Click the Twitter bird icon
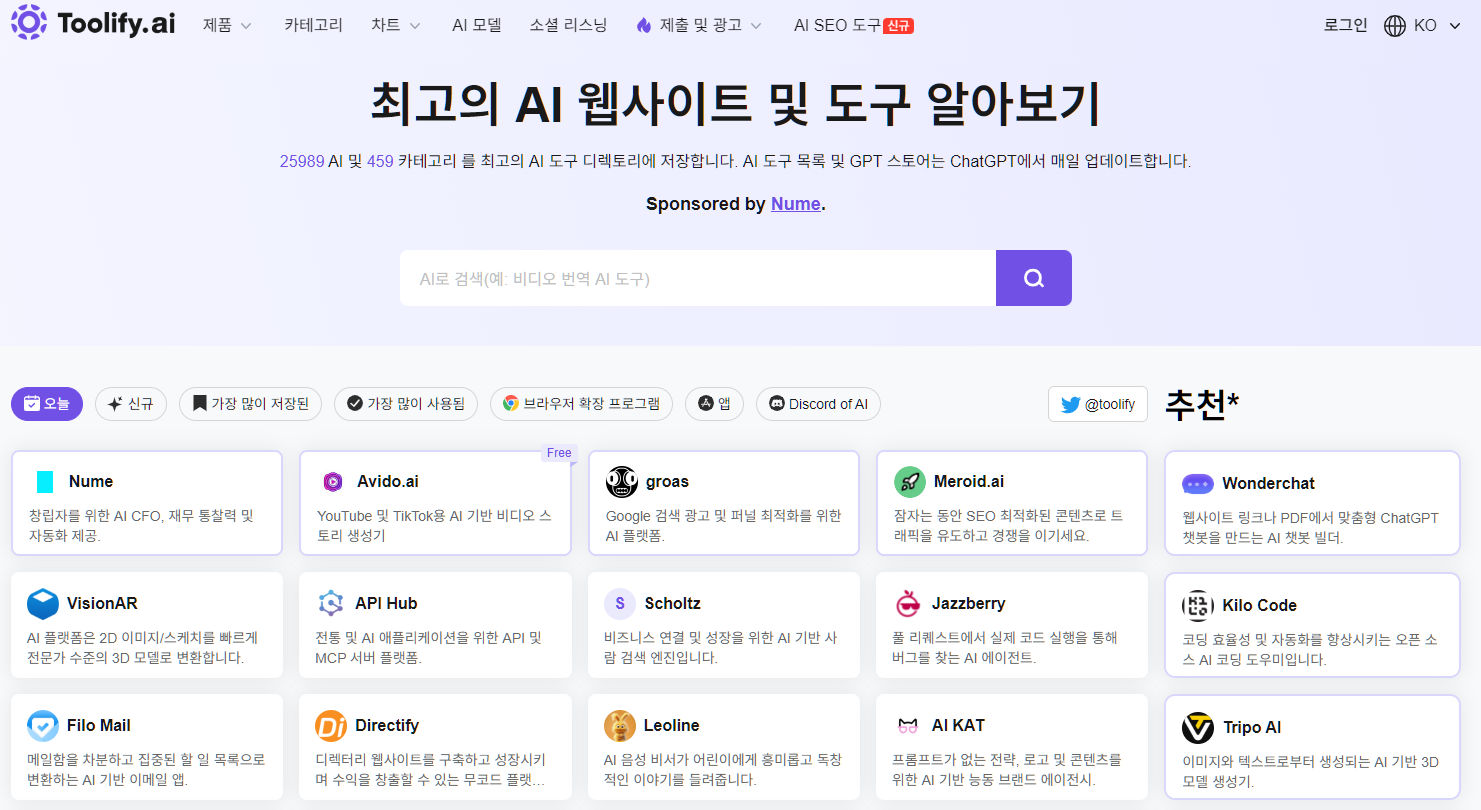 coord(1070,405)
